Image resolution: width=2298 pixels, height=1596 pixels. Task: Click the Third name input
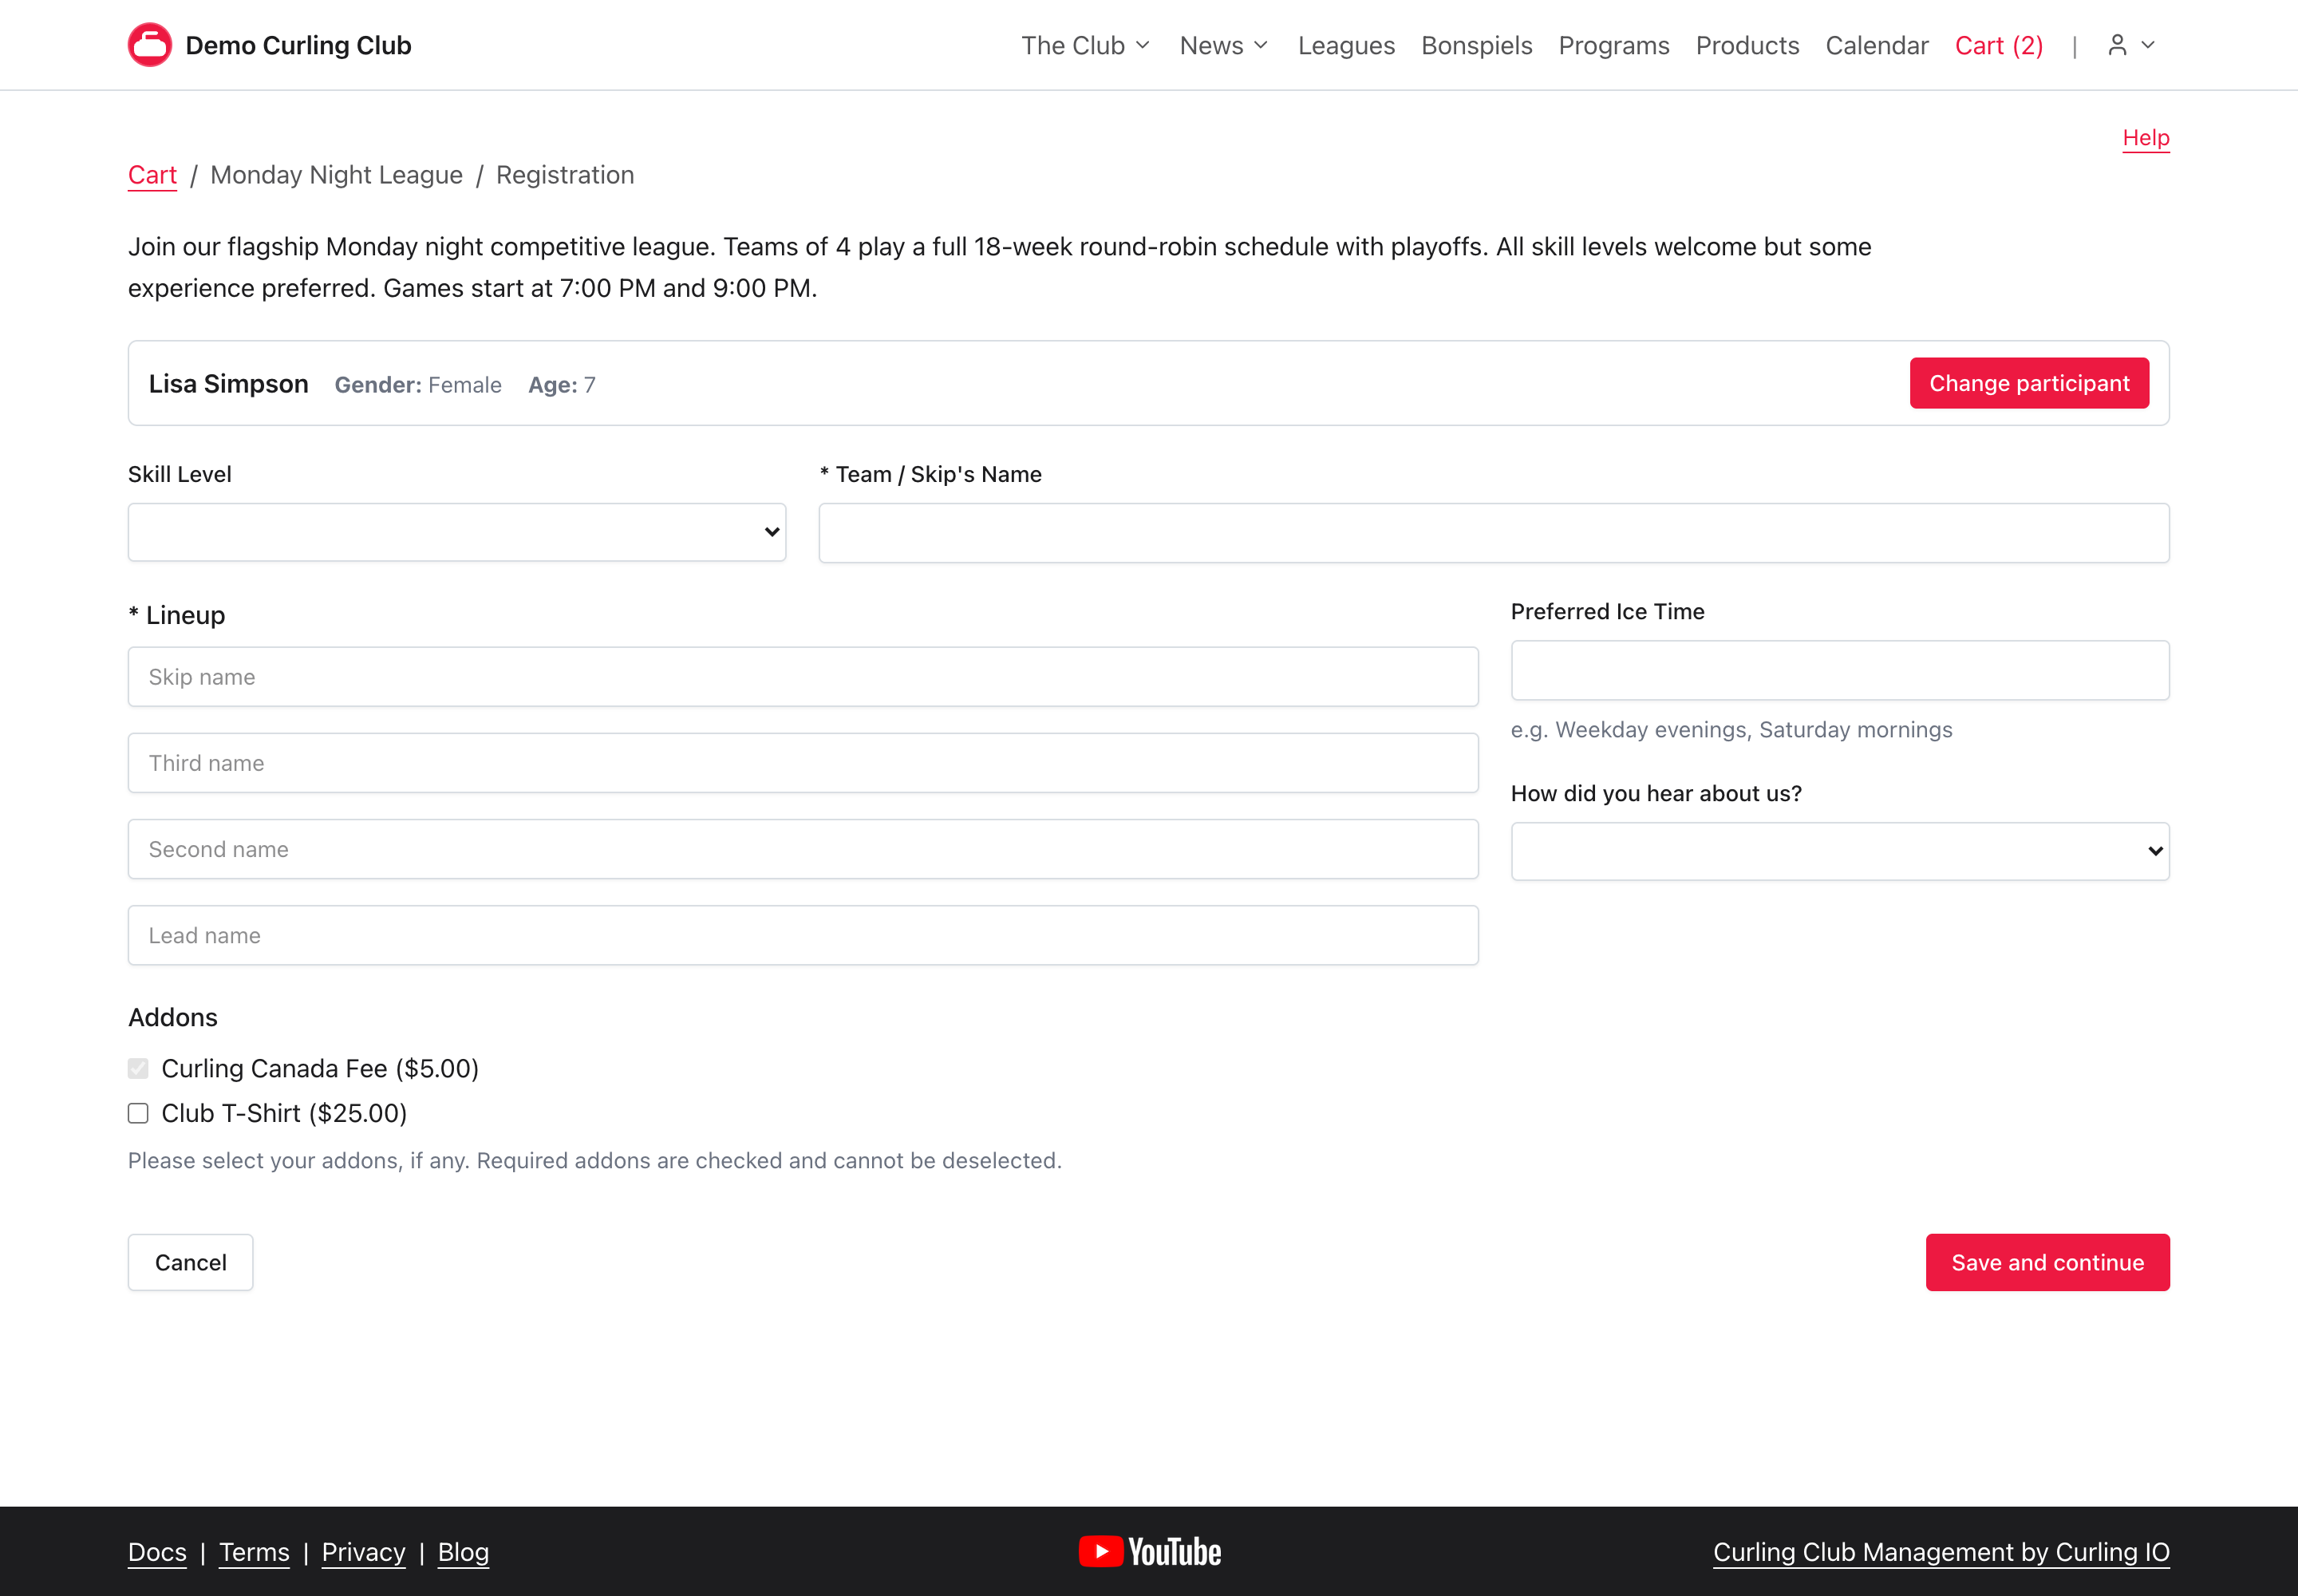coord(802,763)
